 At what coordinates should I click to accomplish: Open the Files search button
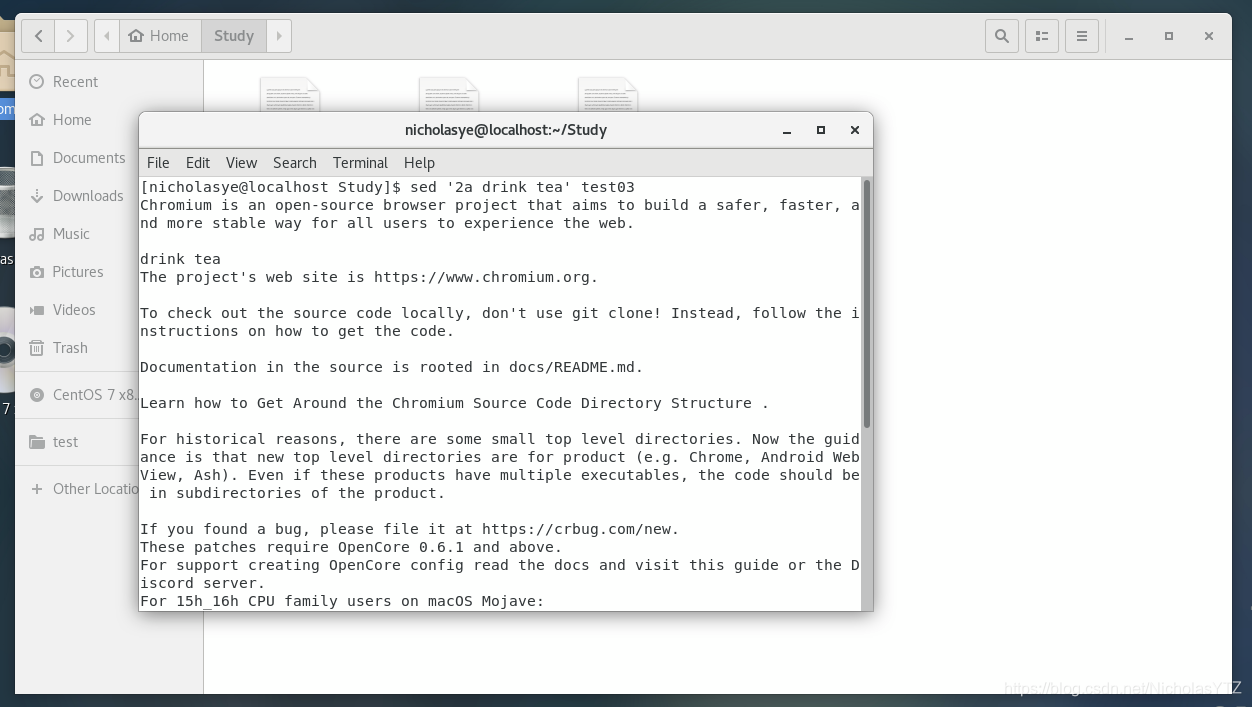[1001, 36]
